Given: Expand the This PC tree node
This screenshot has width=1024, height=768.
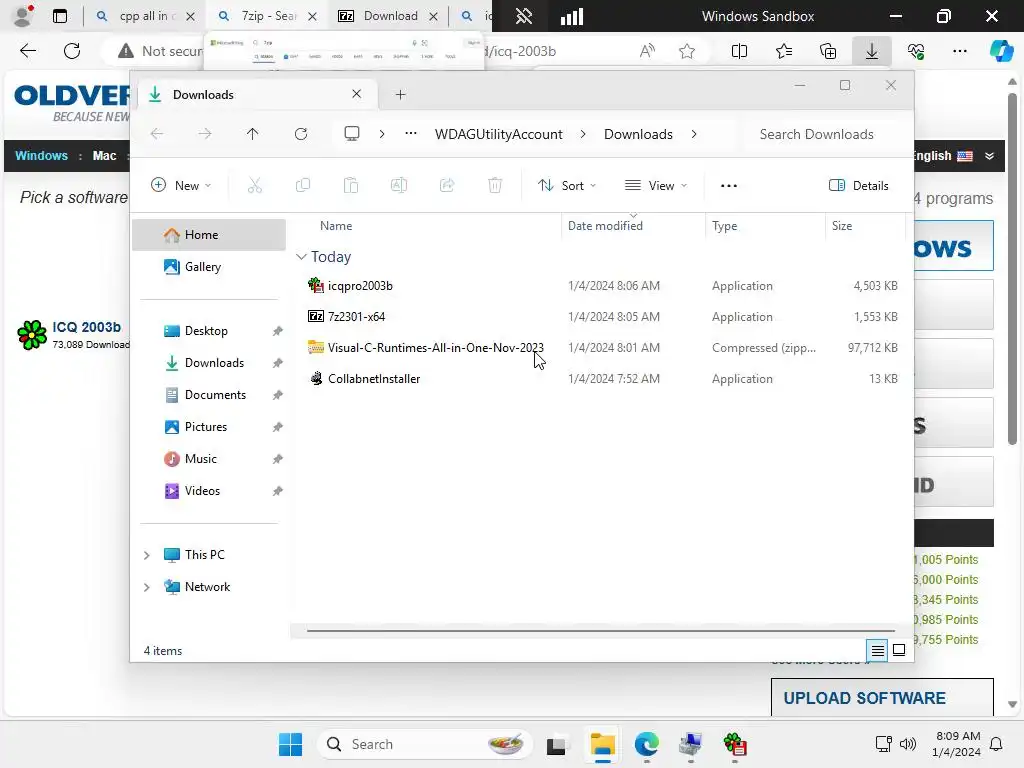Looking at the screenshot, I should pos(147,555).
